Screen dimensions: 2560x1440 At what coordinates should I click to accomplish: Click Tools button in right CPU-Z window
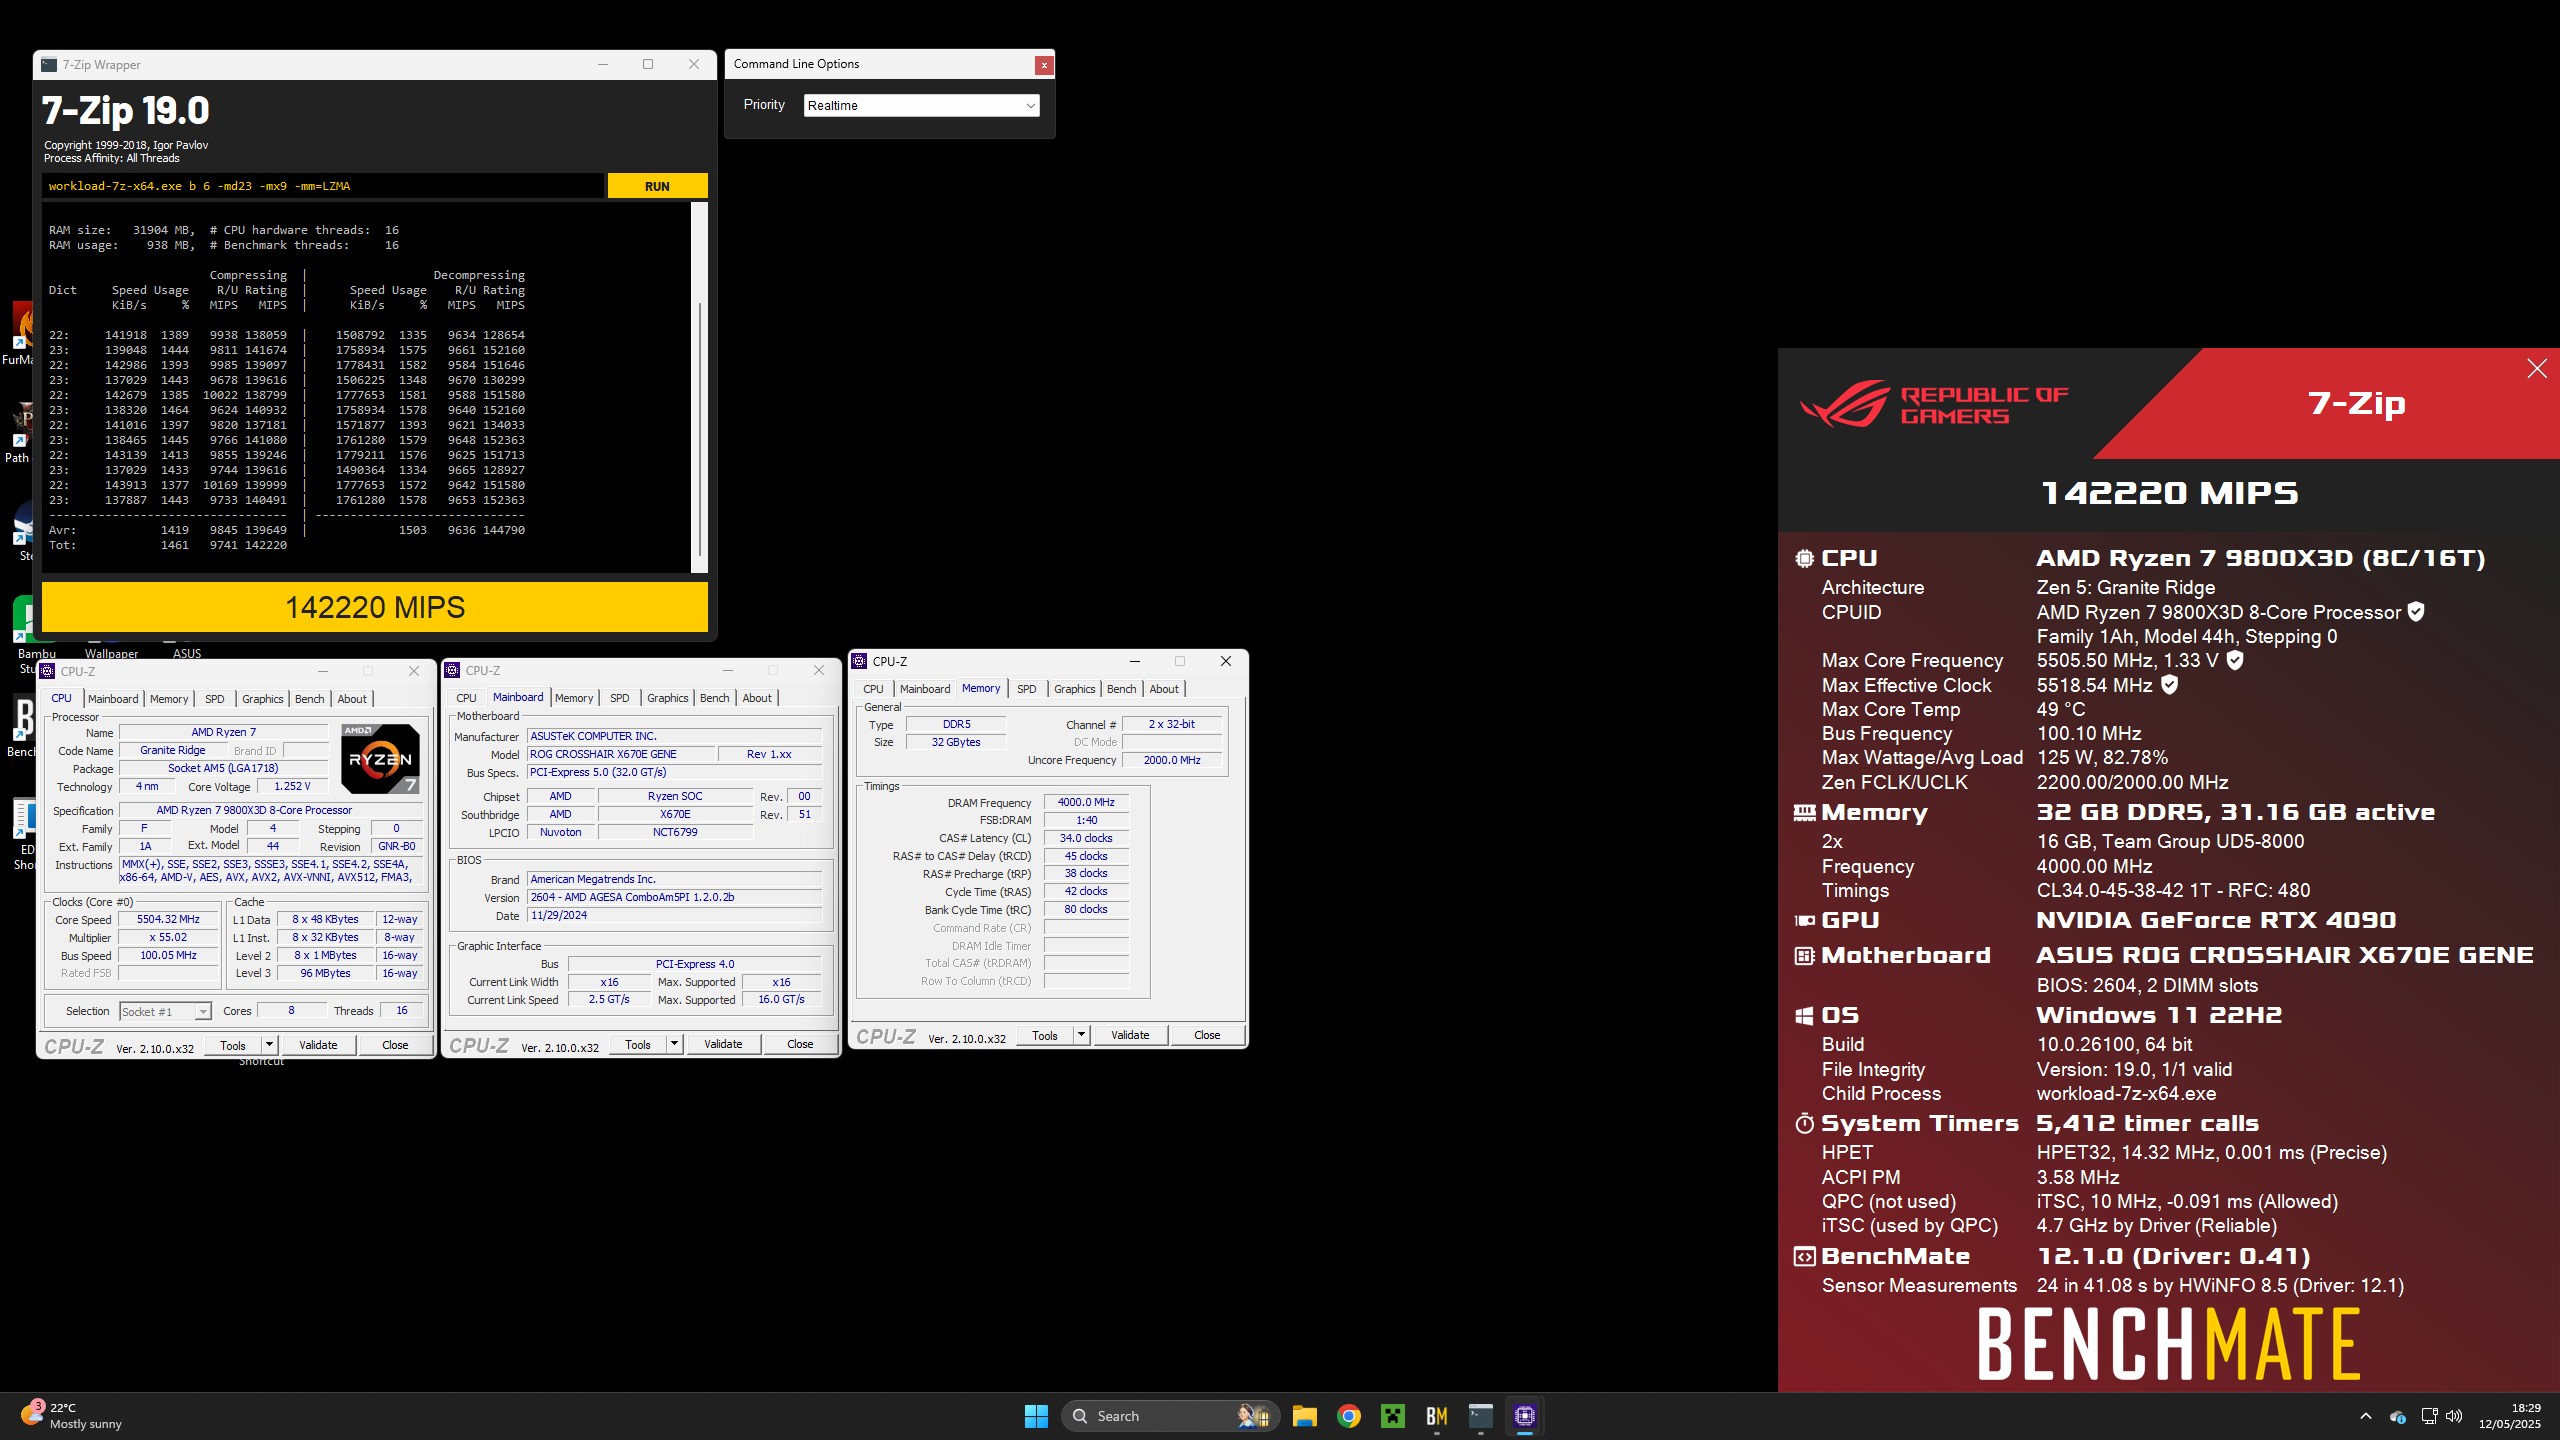[1045, 1036]
